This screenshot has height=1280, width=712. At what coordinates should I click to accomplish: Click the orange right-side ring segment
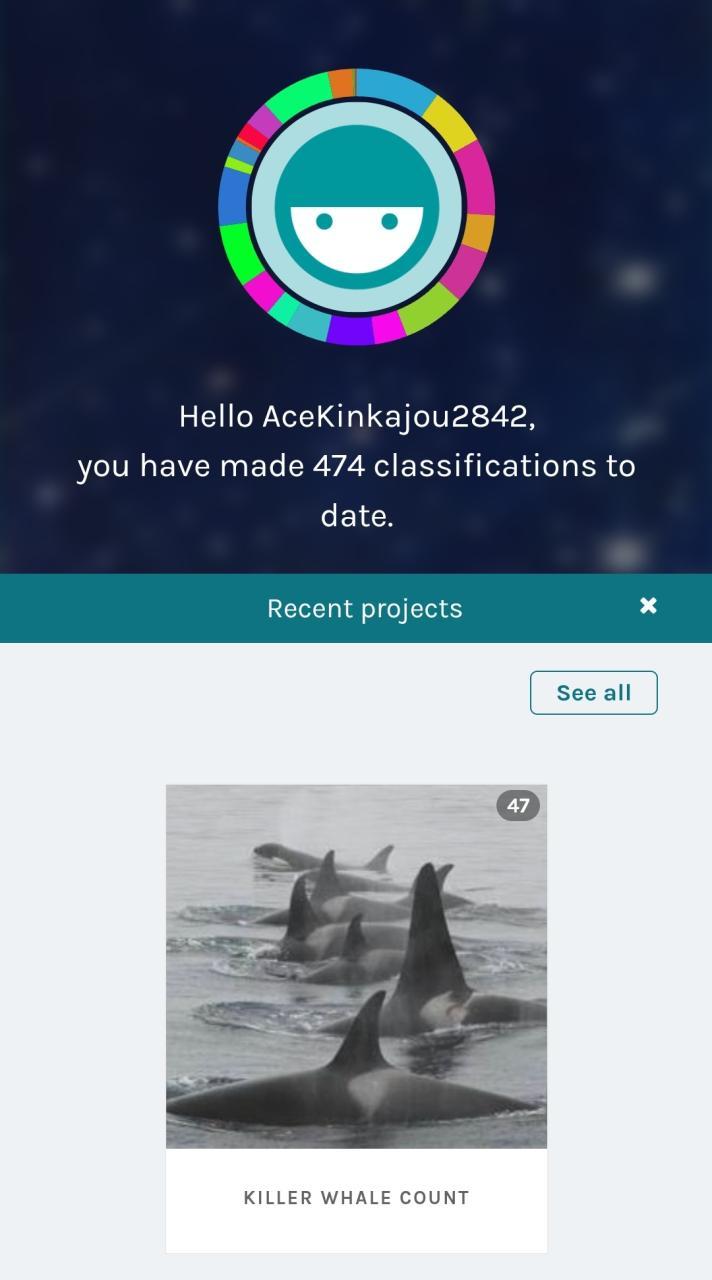coord(479,232)
